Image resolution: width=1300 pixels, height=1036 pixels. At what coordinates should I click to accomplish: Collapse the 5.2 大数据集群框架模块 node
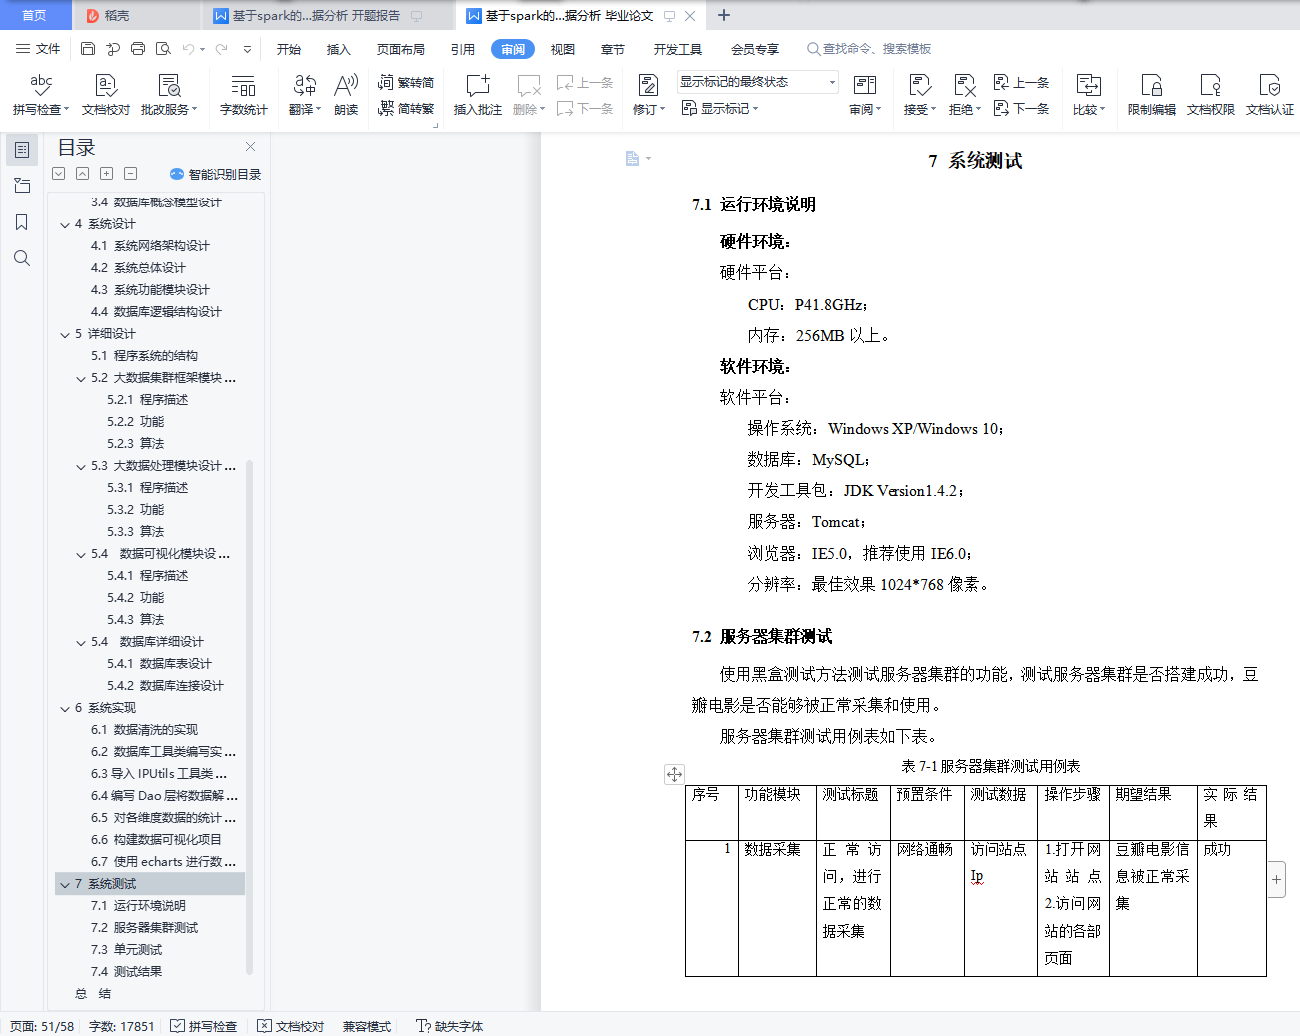pyautogui.click(x=81, y=378)
